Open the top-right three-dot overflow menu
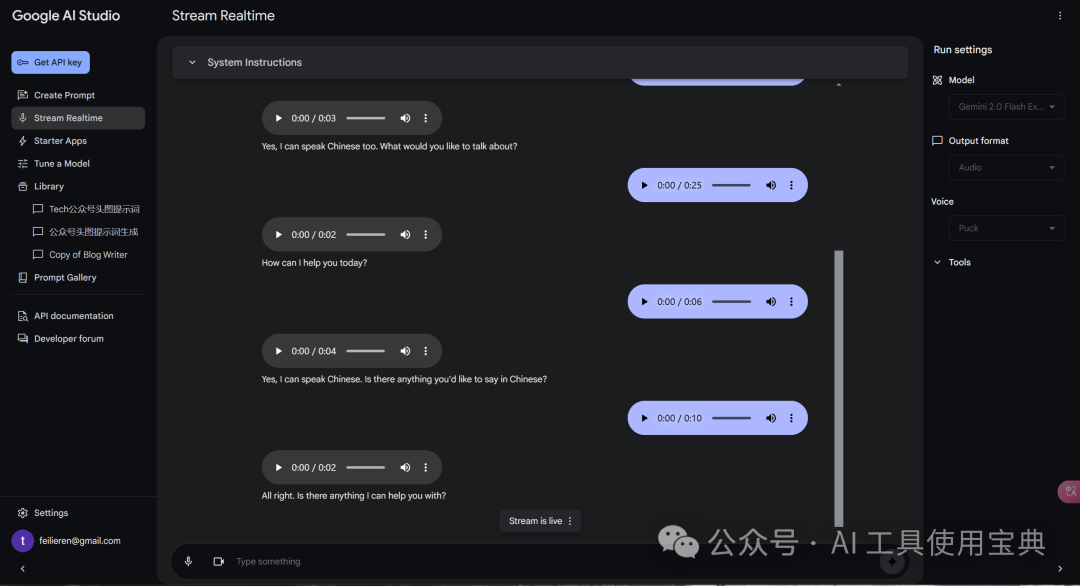1080x586 pixels. tap(1060, 16)
